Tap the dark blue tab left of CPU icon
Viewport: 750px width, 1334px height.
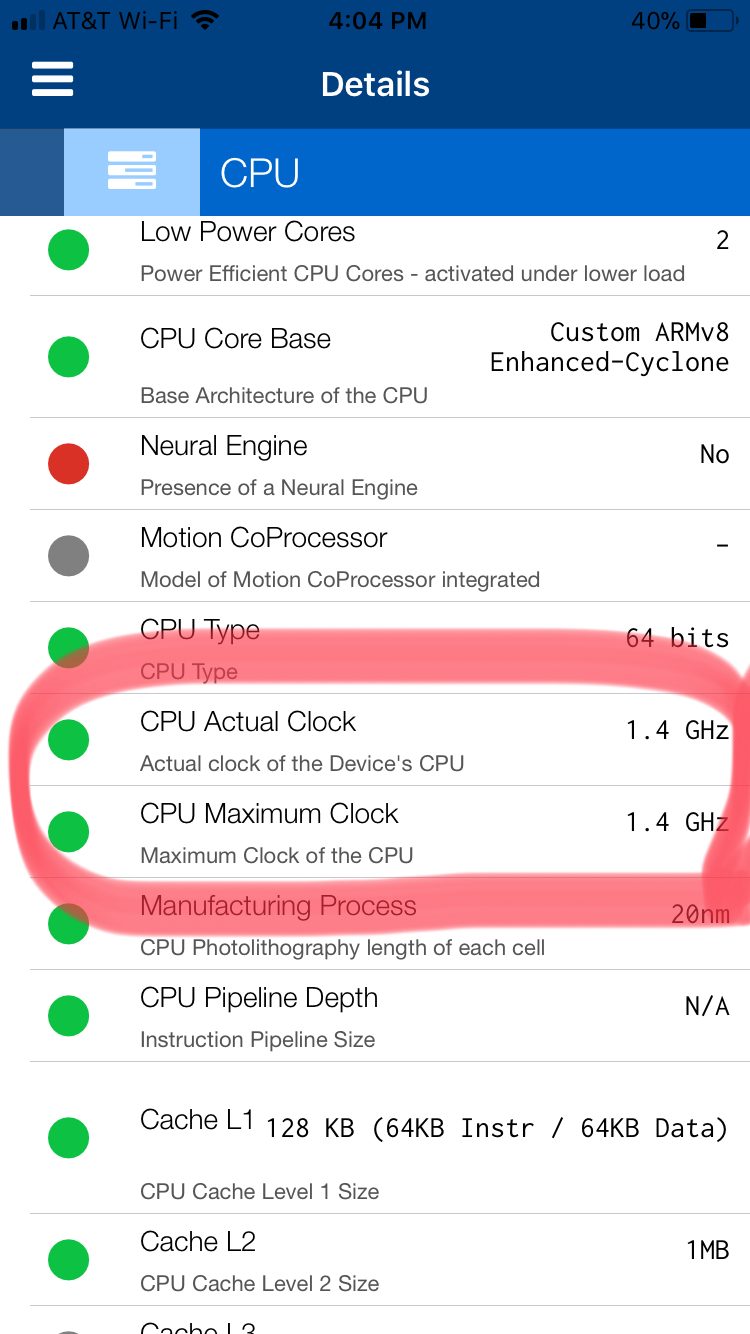coord(32,172)
